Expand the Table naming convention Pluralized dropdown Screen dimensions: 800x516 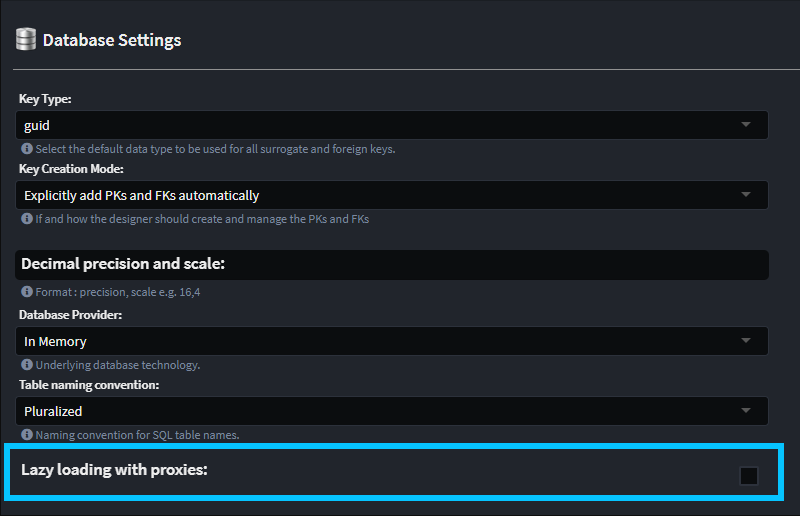pos(394,411)
